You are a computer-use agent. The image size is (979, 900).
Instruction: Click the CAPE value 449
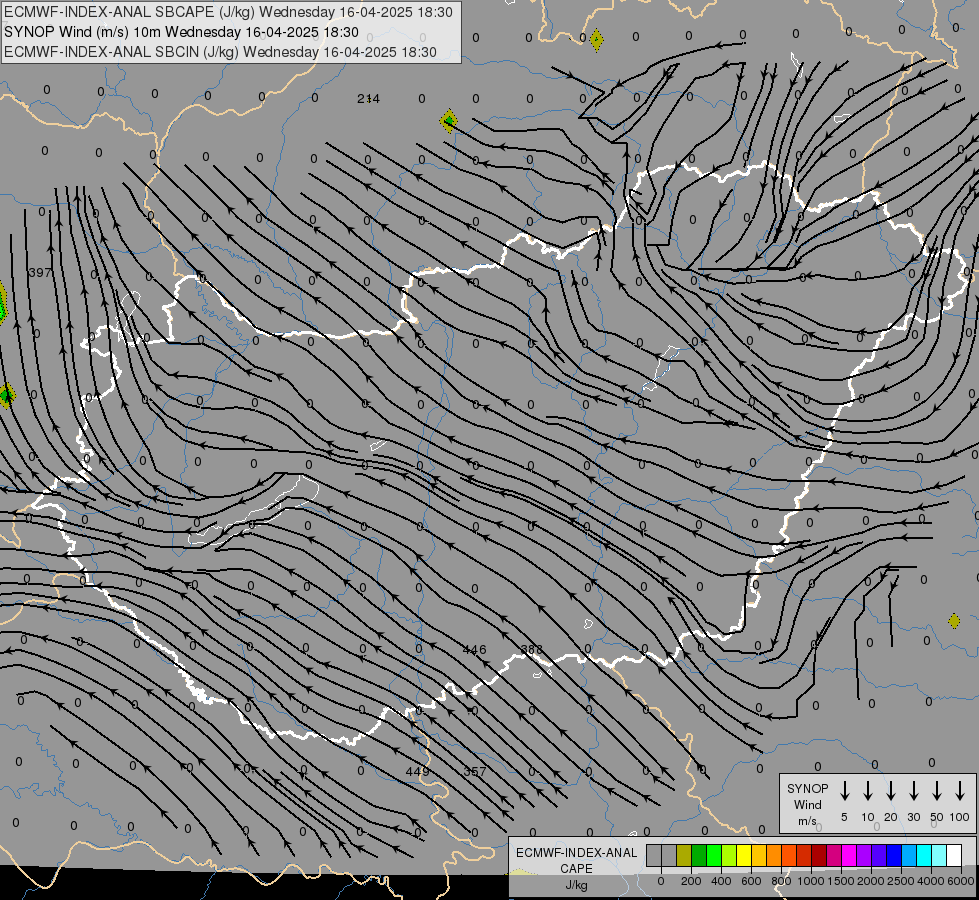pyautogui.click(x=417, y=771)
